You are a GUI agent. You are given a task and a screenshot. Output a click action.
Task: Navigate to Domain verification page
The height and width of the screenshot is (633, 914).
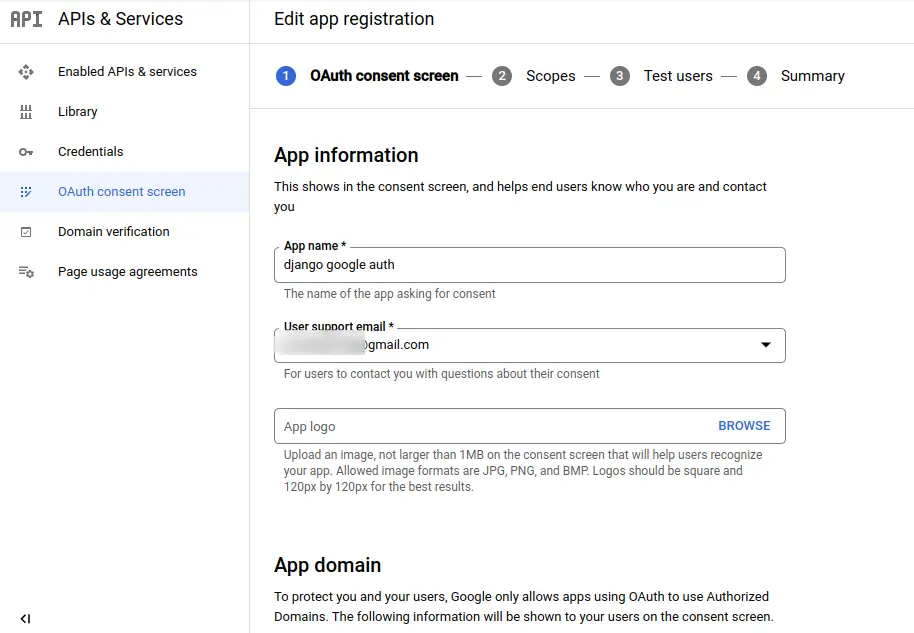pyautogui.click(x=114, y=232)
